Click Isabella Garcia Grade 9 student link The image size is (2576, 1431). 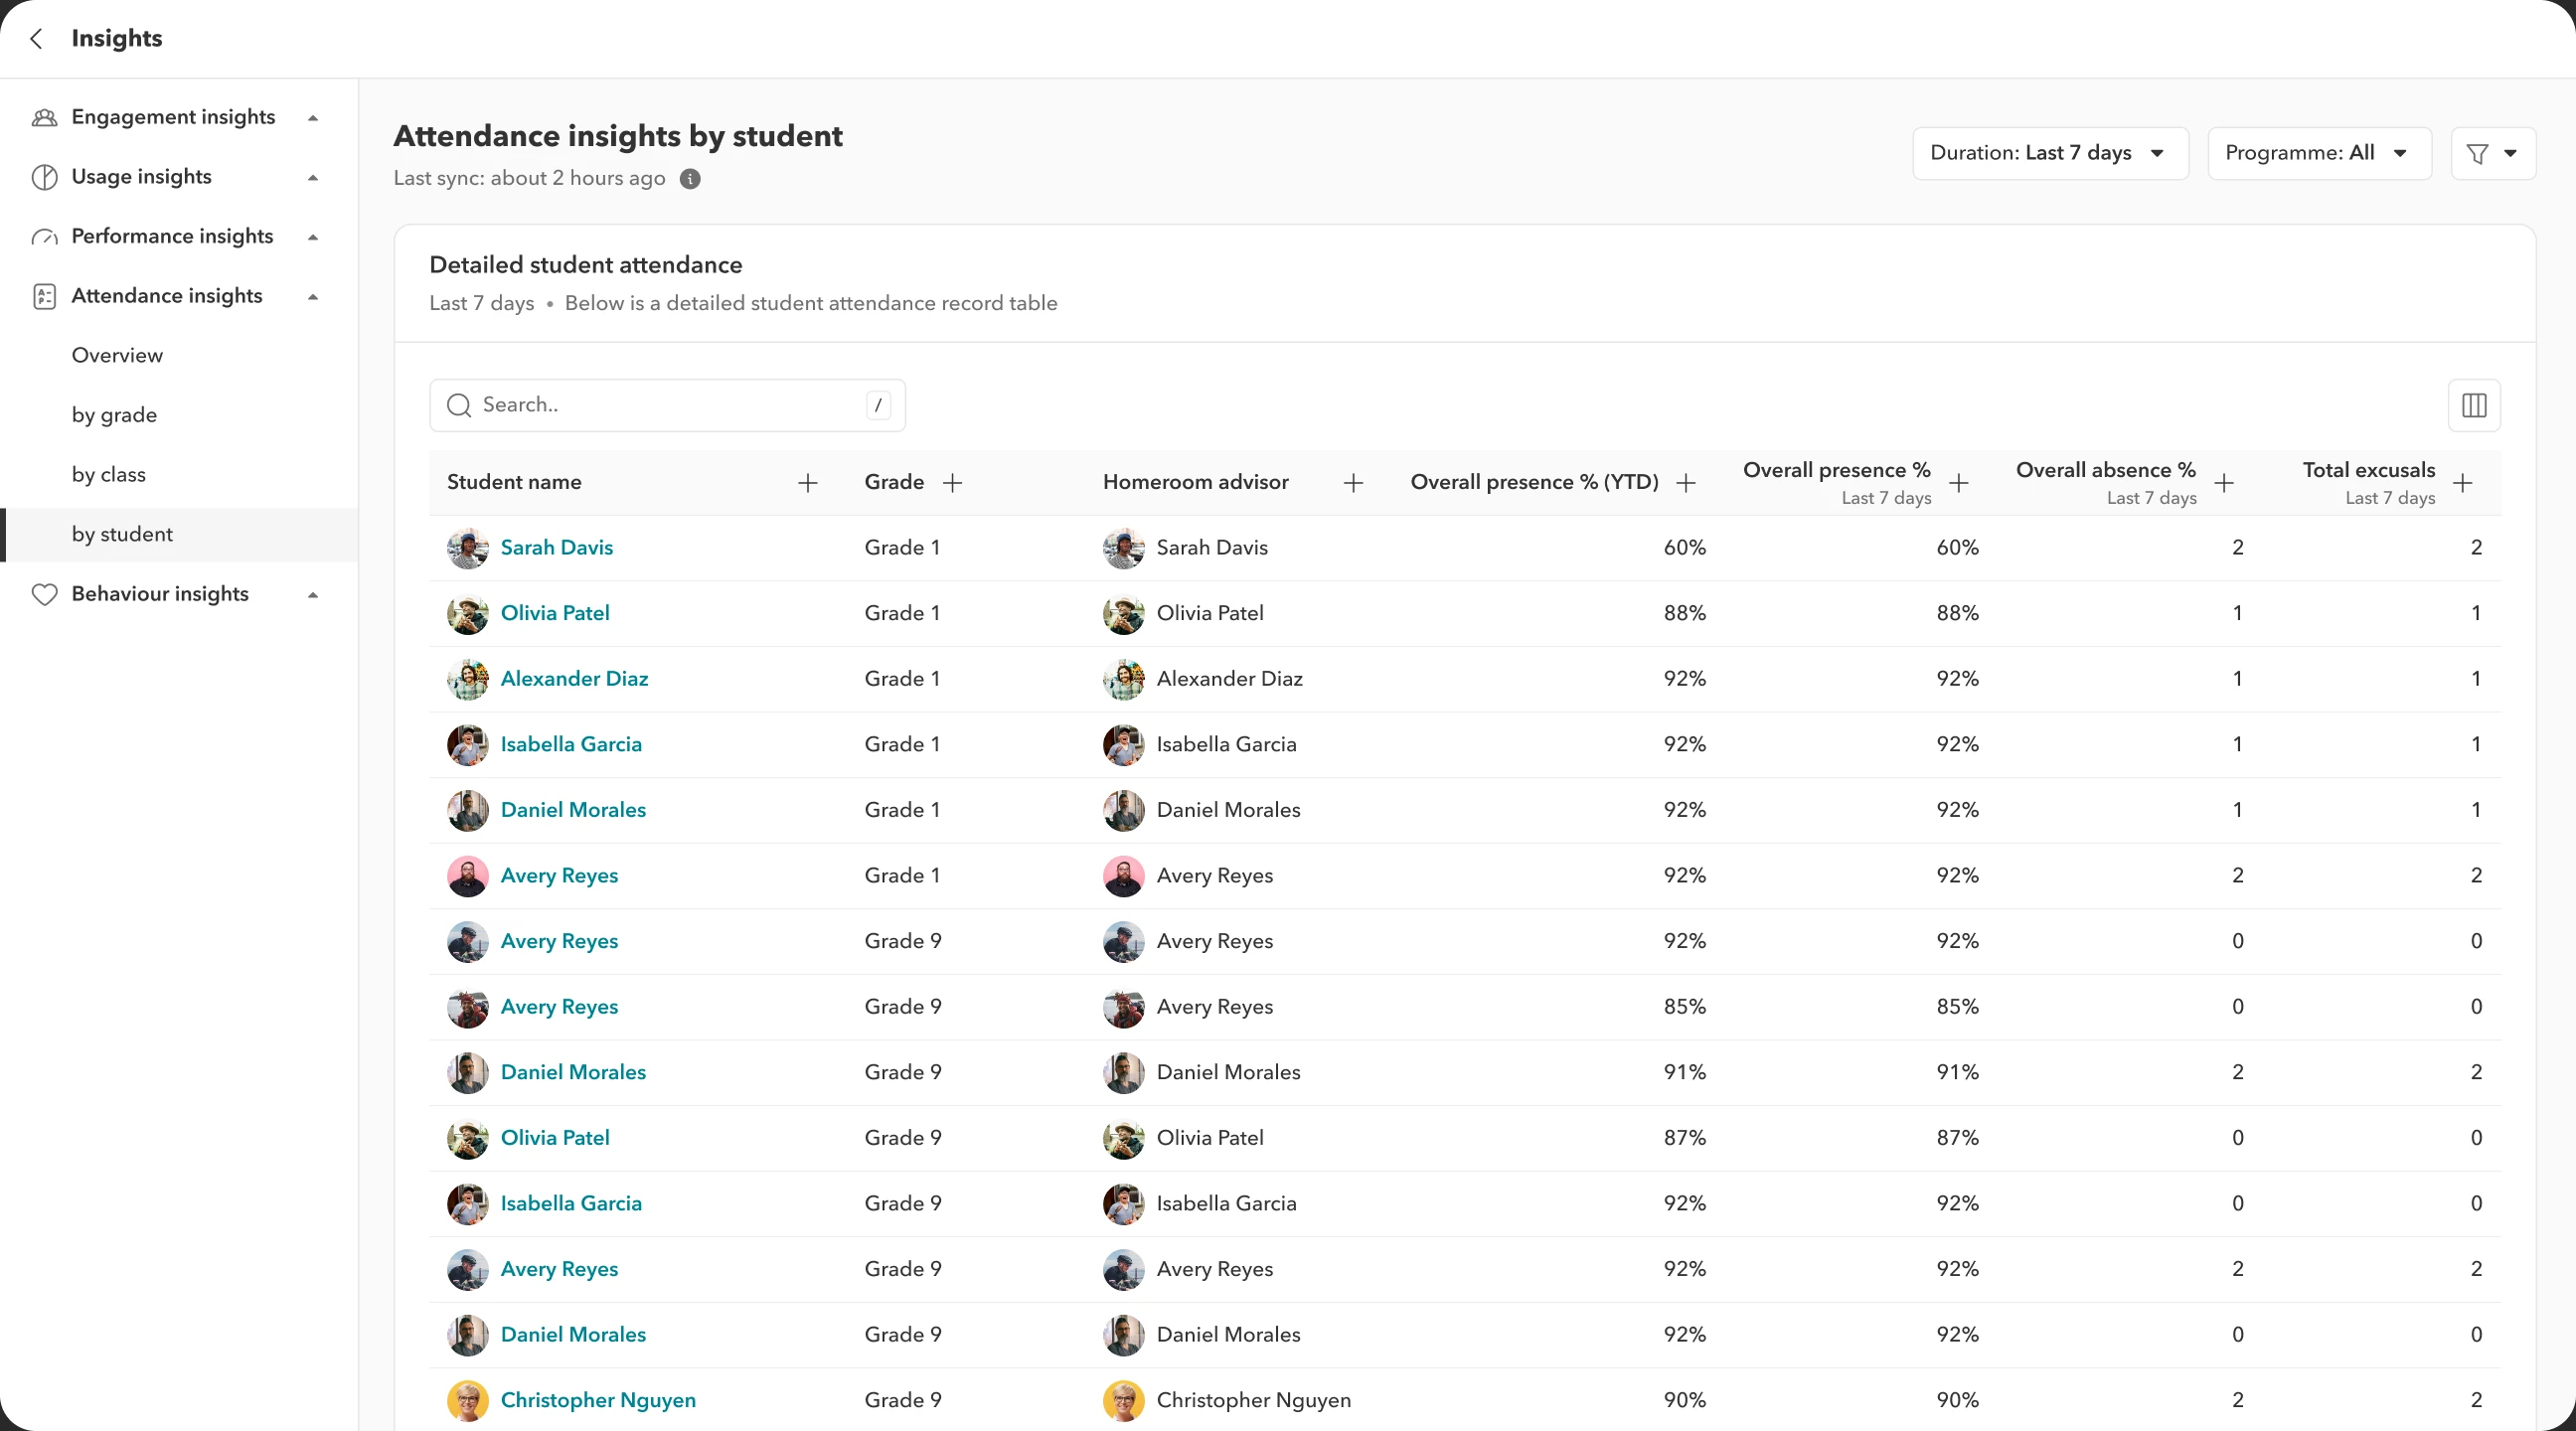pos(571,1204)
